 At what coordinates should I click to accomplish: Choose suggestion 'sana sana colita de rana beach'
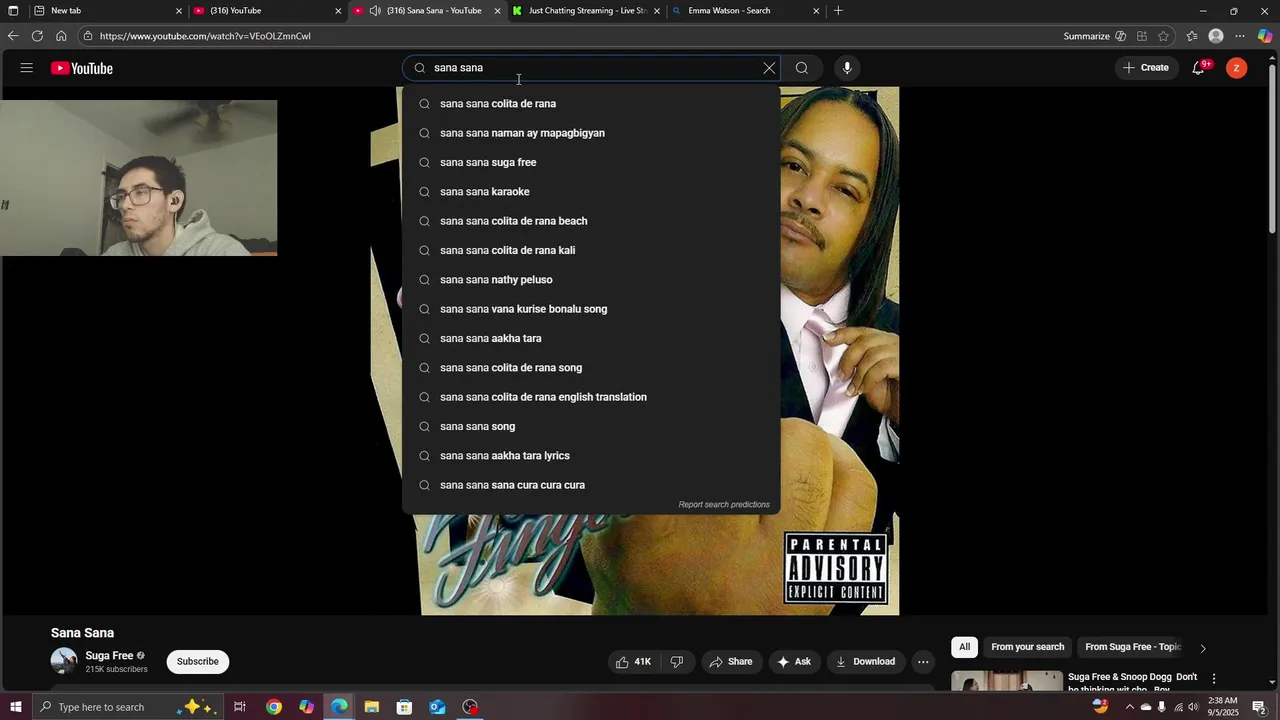(591, 221)
